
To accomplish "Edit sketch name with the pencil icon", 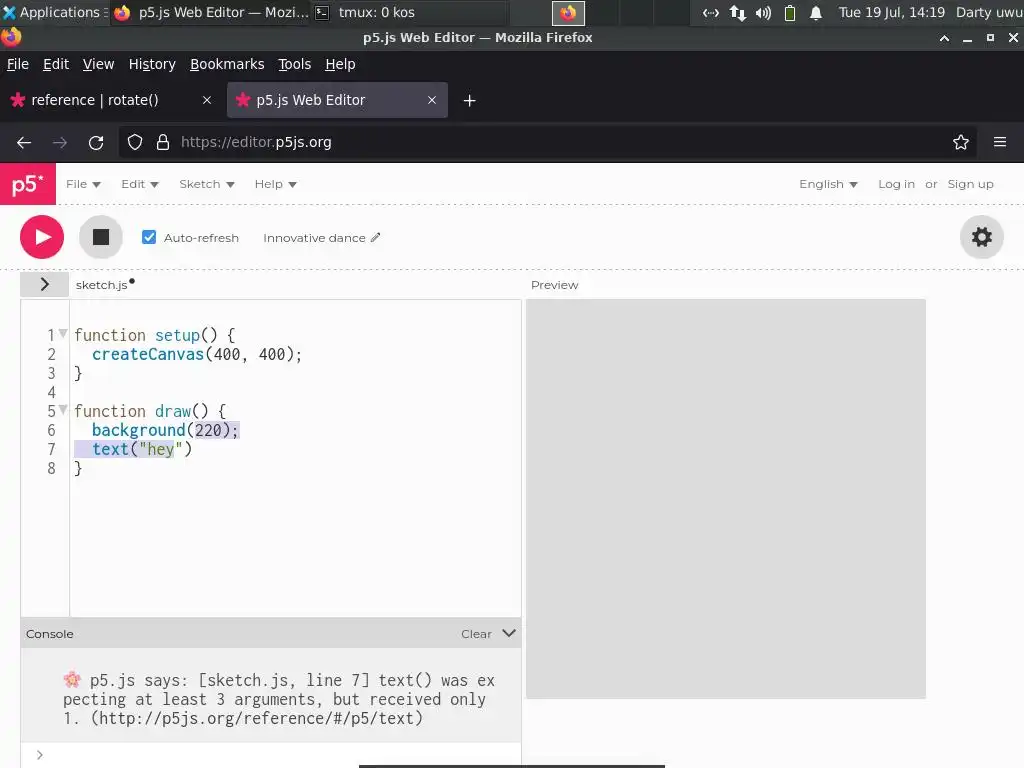I will click(x=375, y=238).
